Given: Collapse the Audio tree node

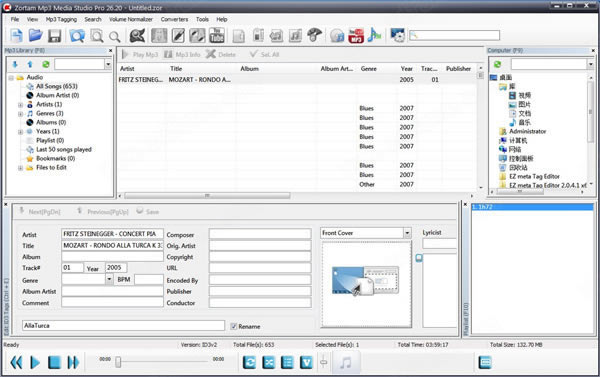Looking at the screenshot, I should [x=11, y=77].
